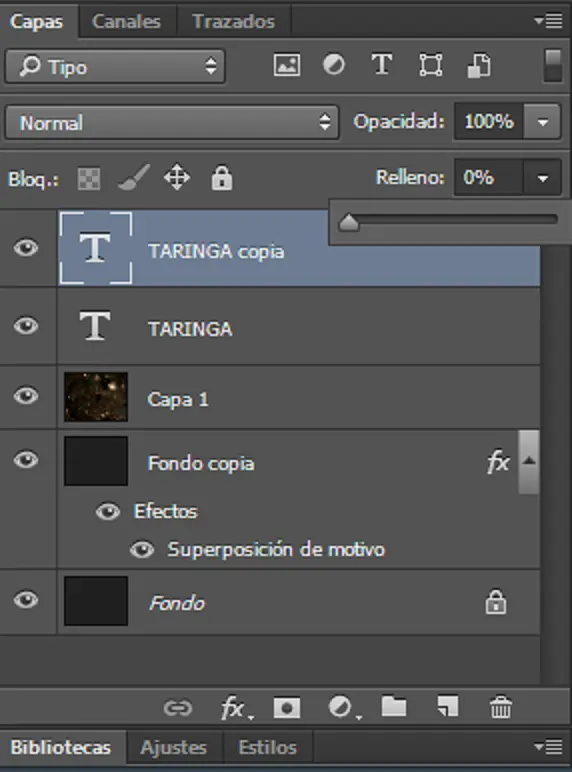The image size is (572, 772).
Task: Filter for smart object layers icon
Action: pyautogui.click(x=478, y=65)
